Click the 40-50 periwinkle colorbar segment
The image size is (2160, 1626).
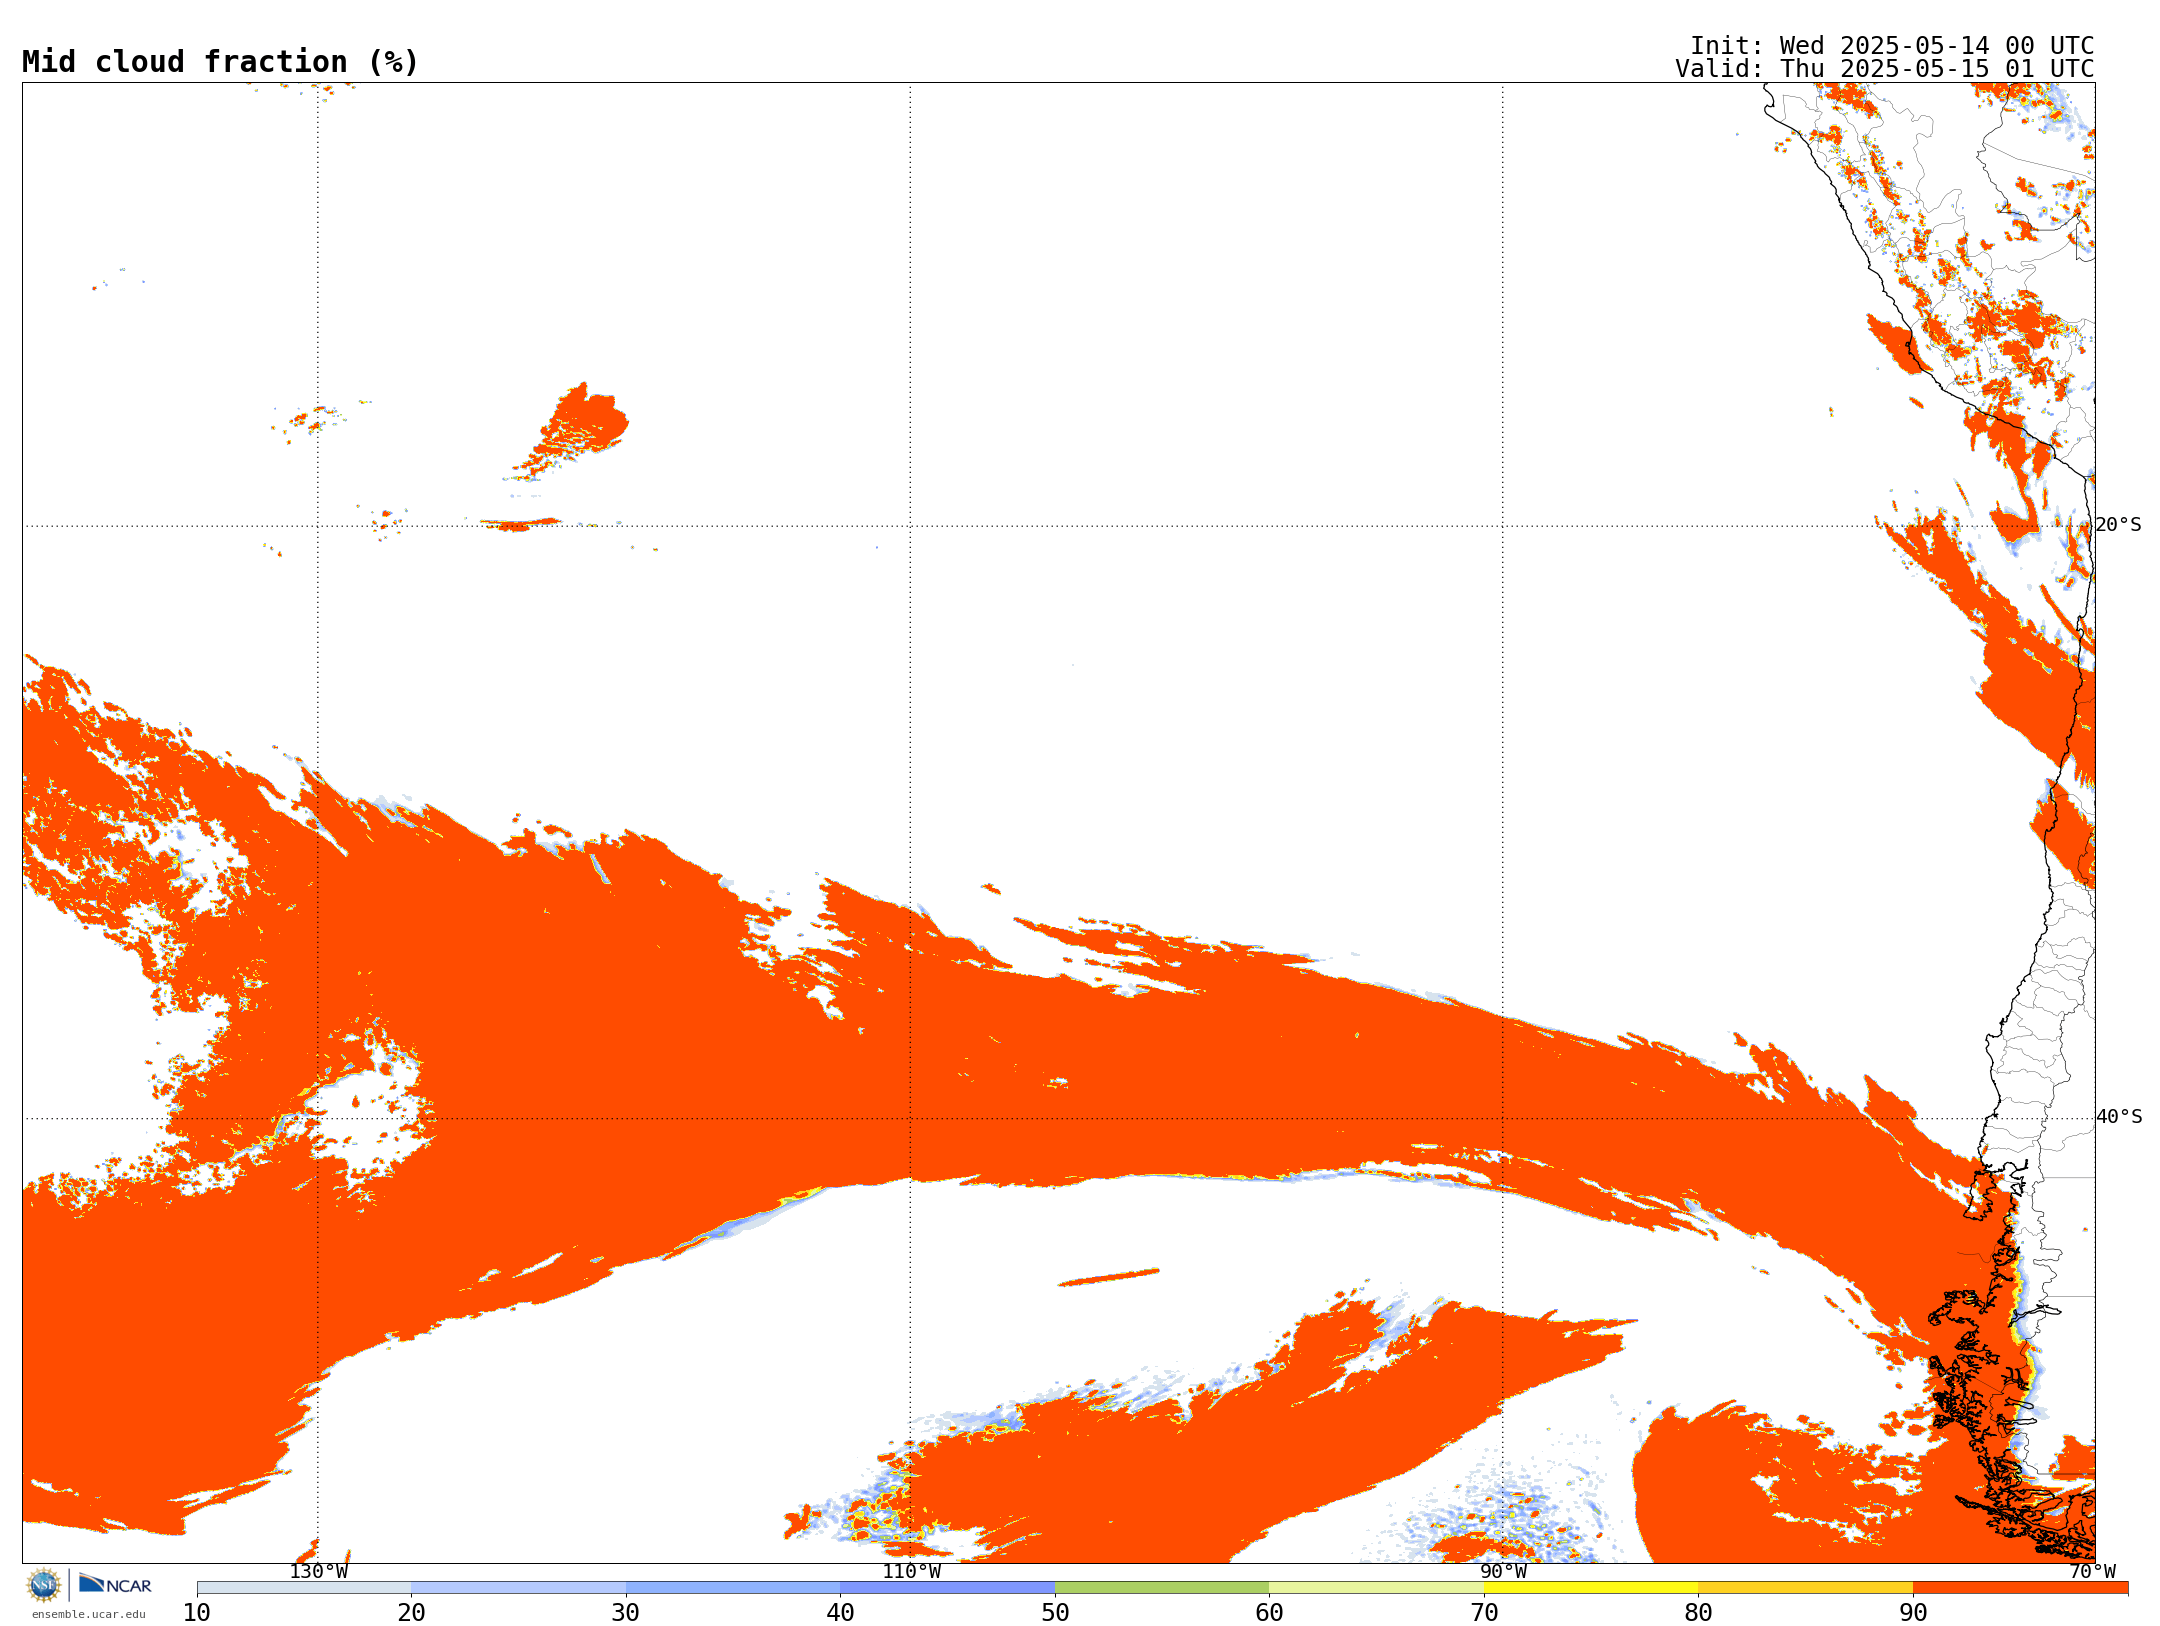(x=947, y=1588)
